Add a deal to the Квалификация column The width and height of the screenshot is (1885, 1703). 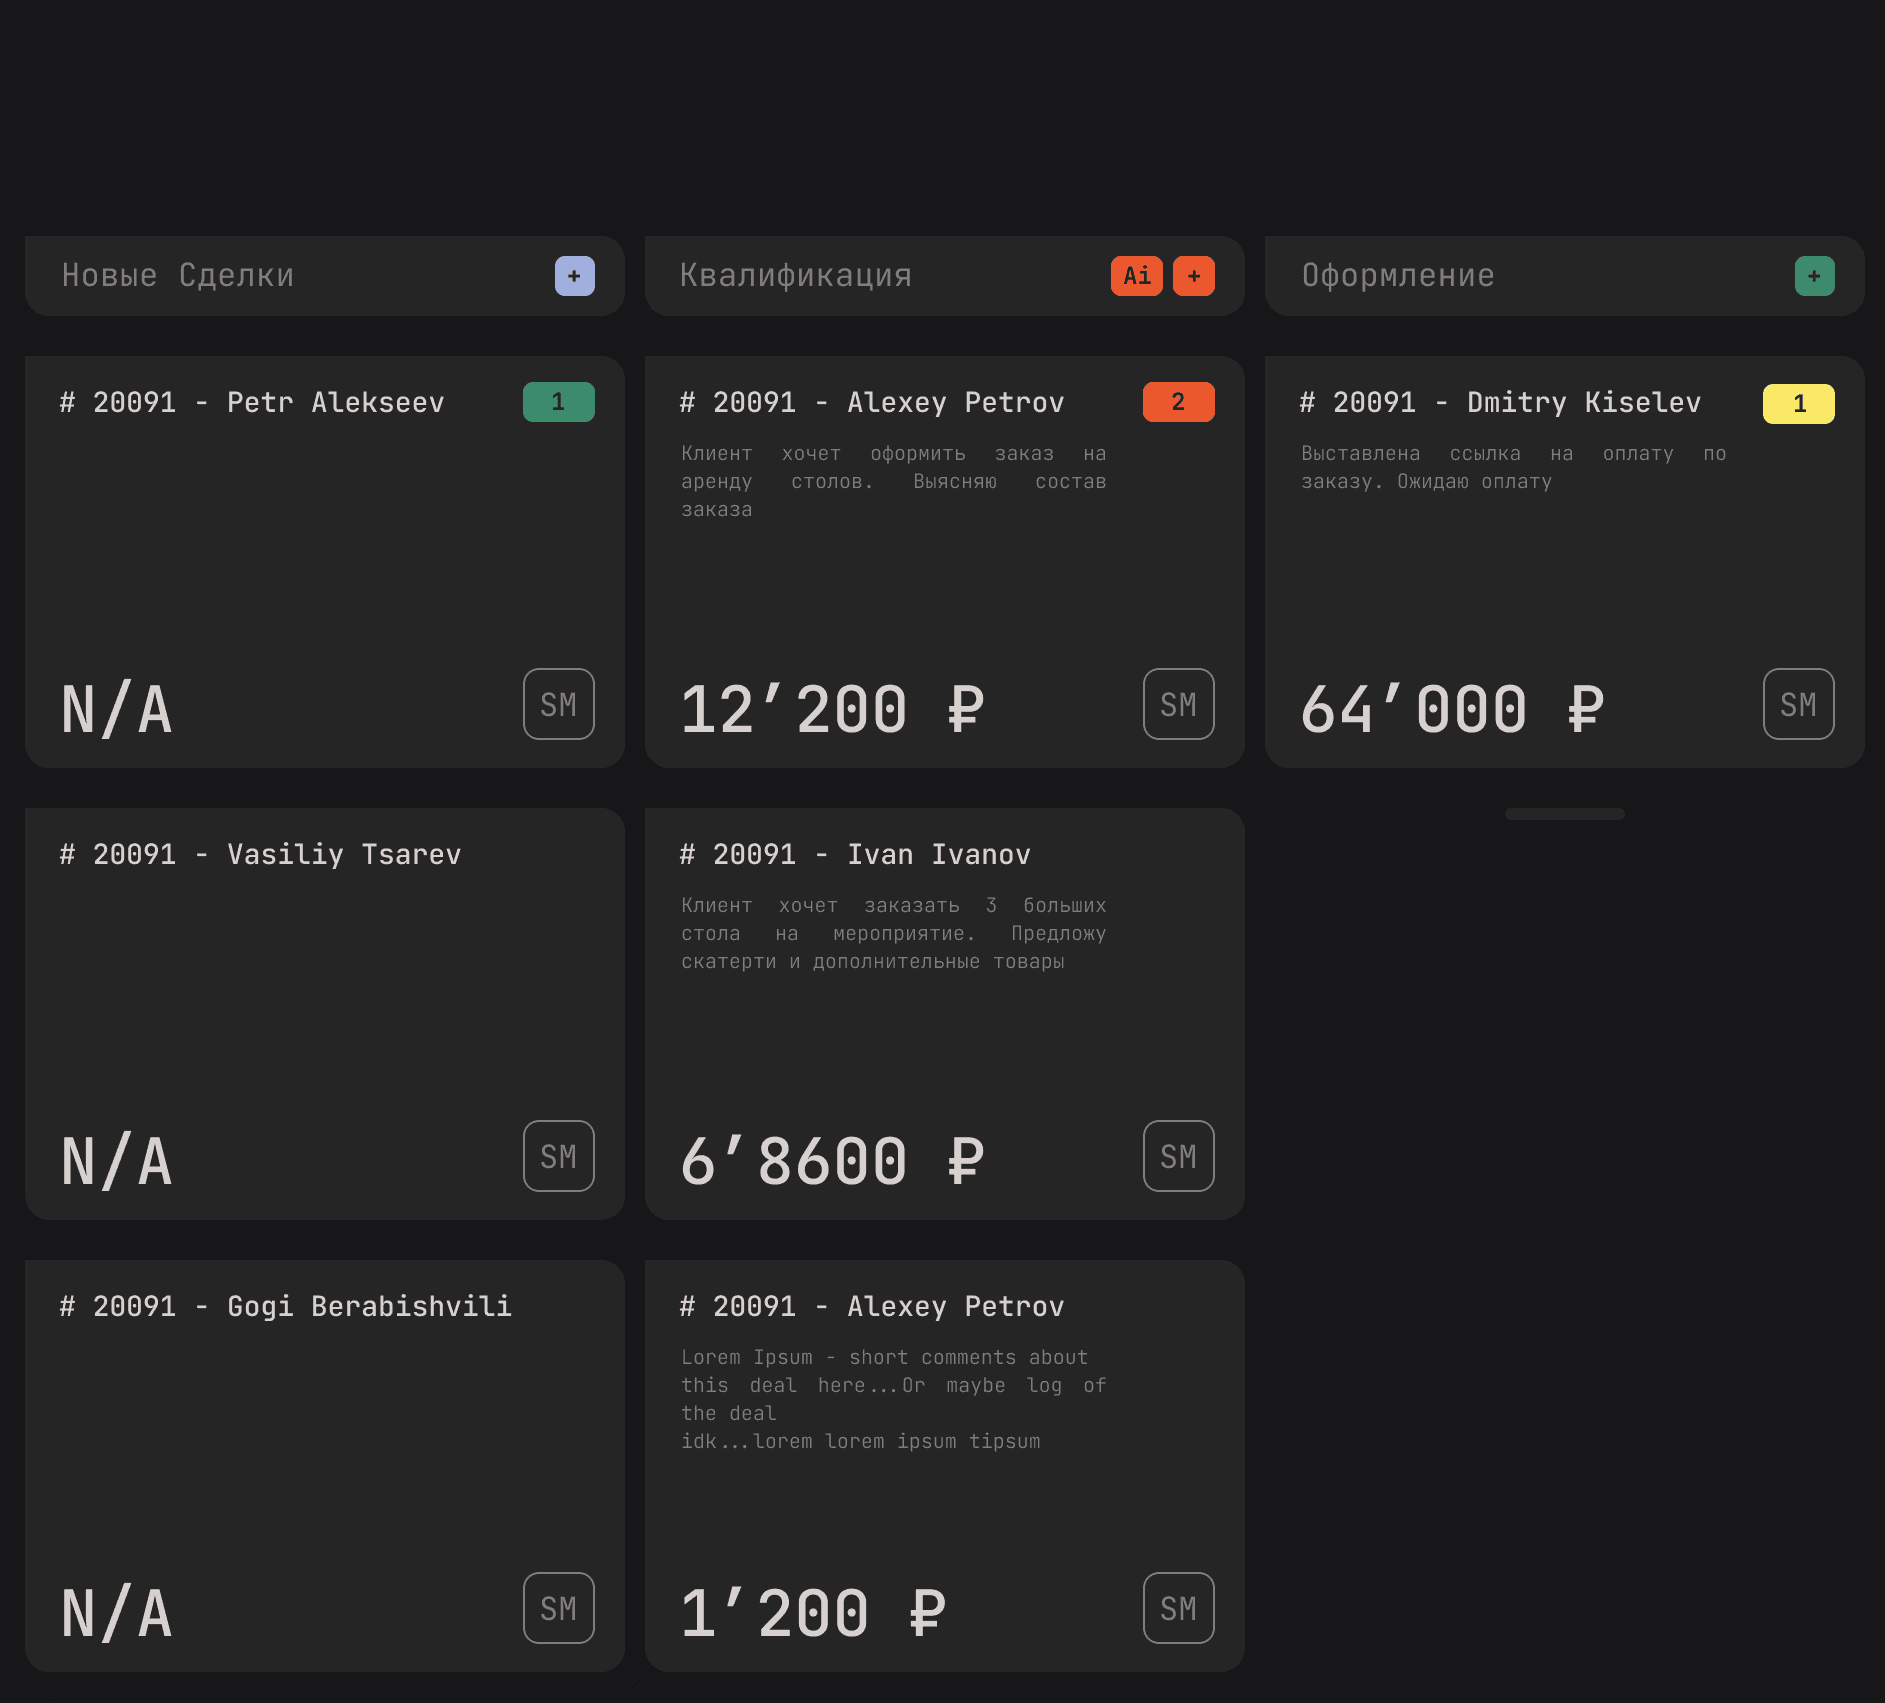1193,276
